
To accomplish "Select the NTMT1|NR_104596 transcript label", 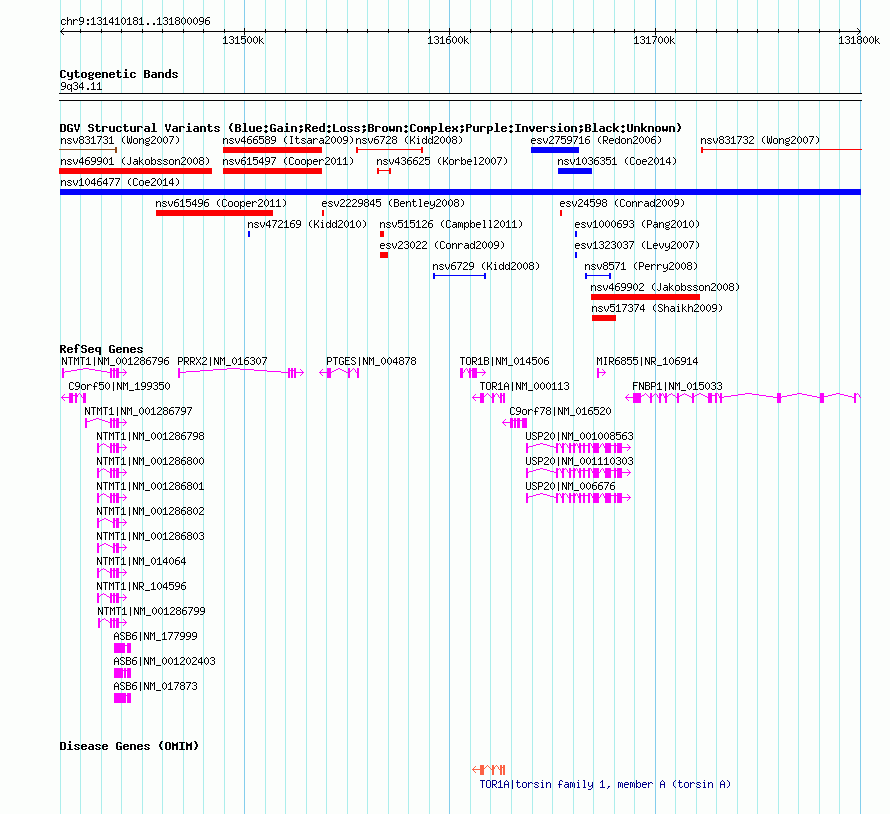I will click(x=141, y=586).
